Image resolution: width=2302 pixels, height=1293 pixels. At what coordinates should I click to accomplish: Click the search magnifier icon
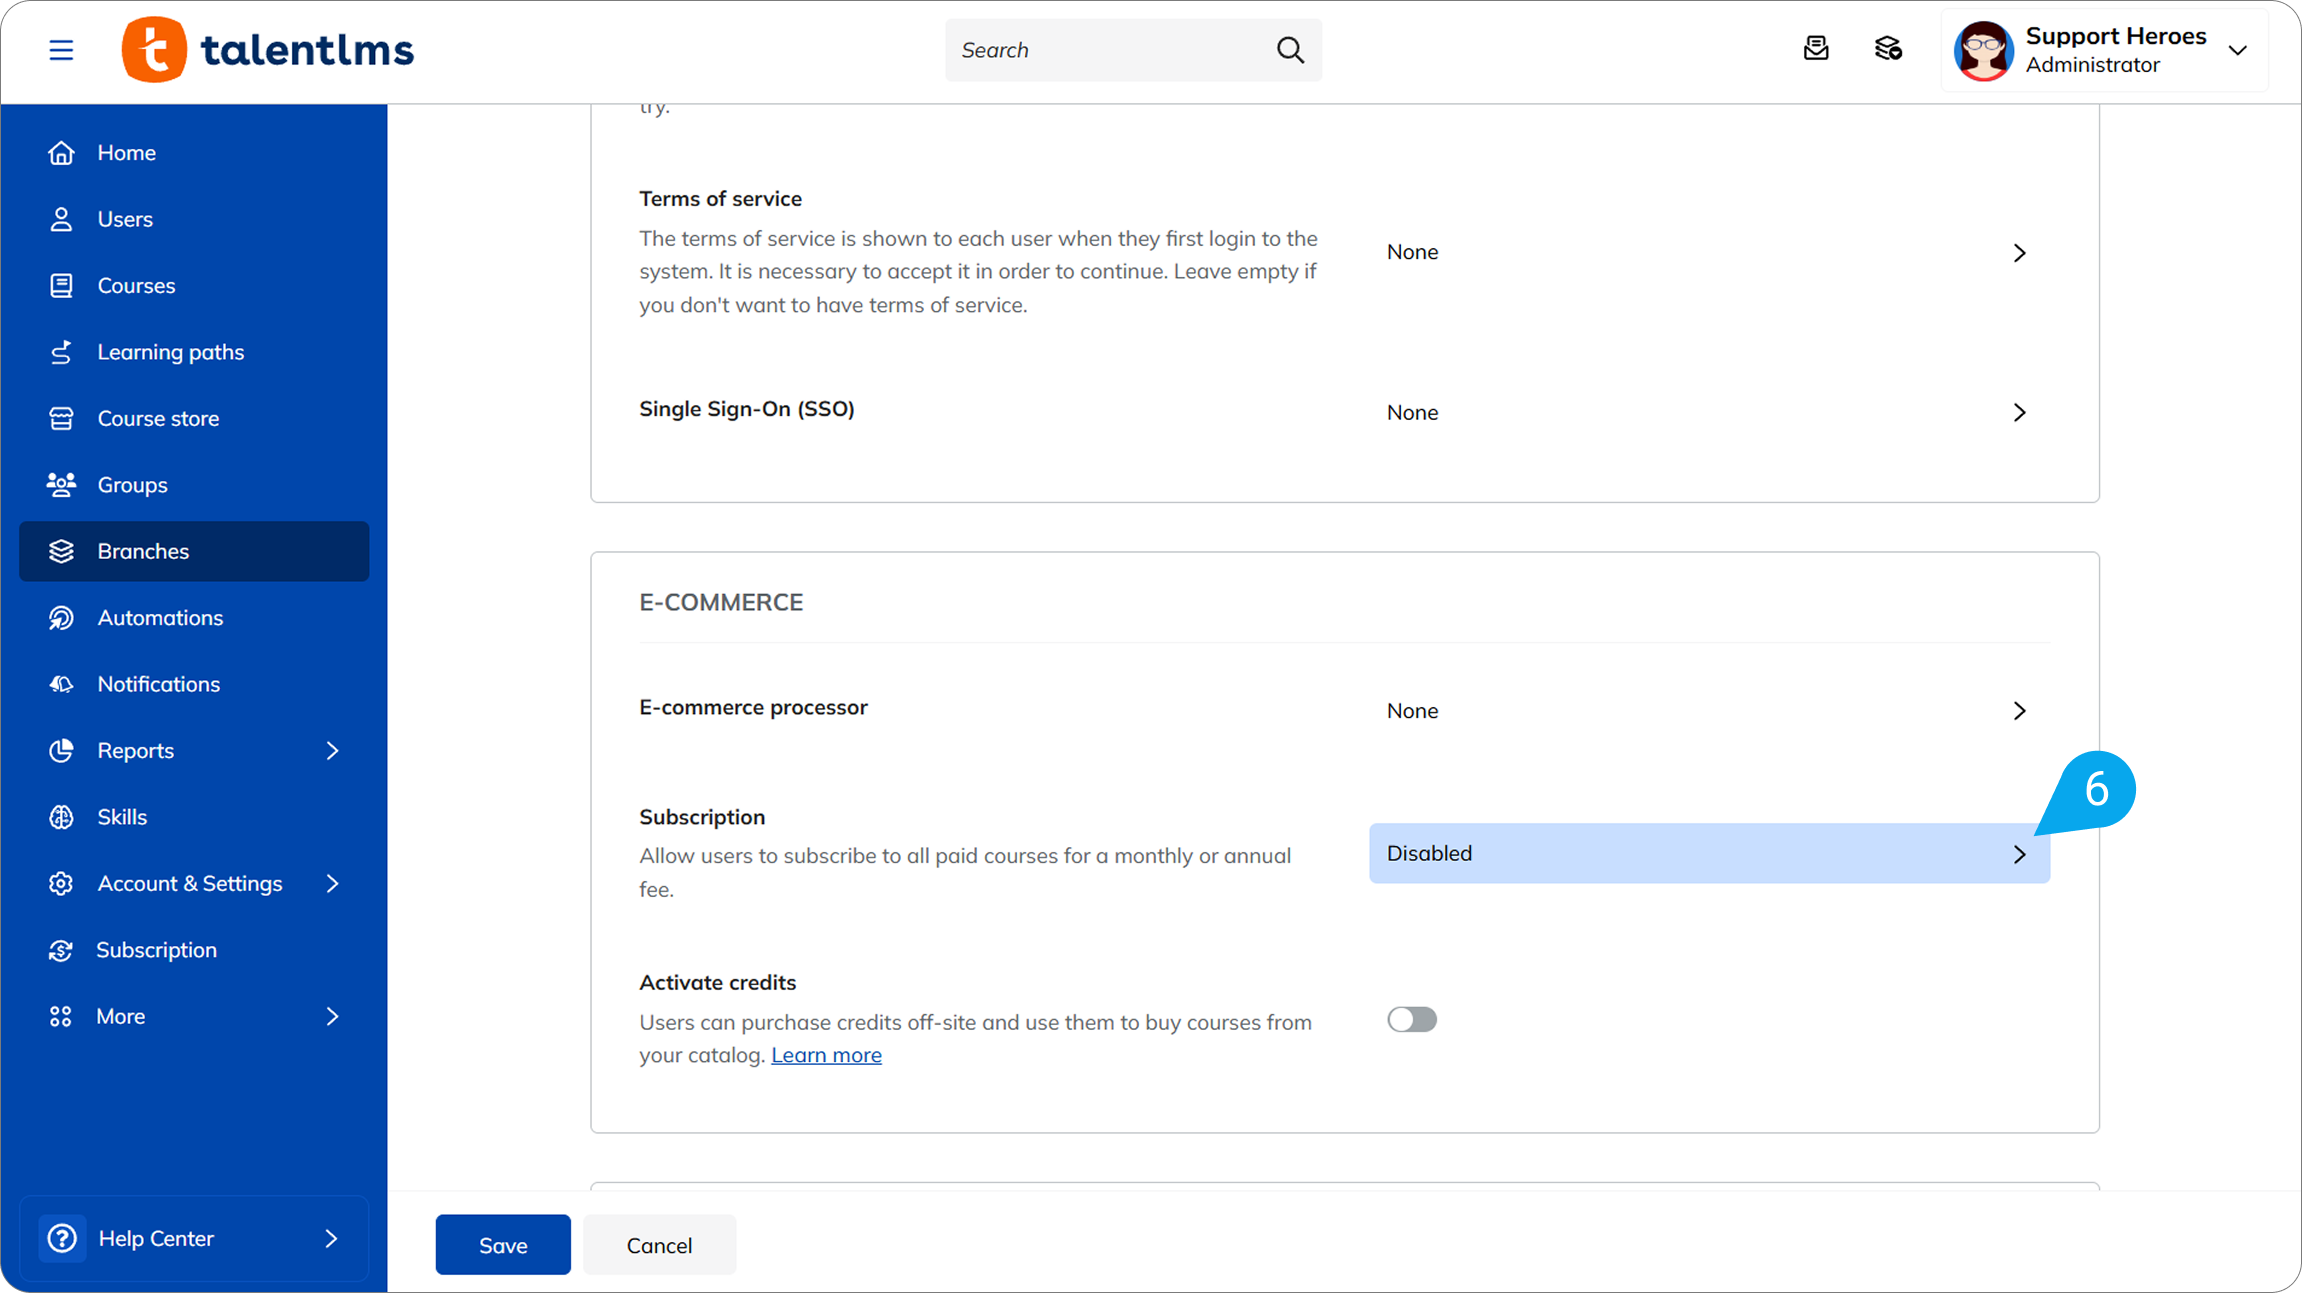[x=1290, y=50]
